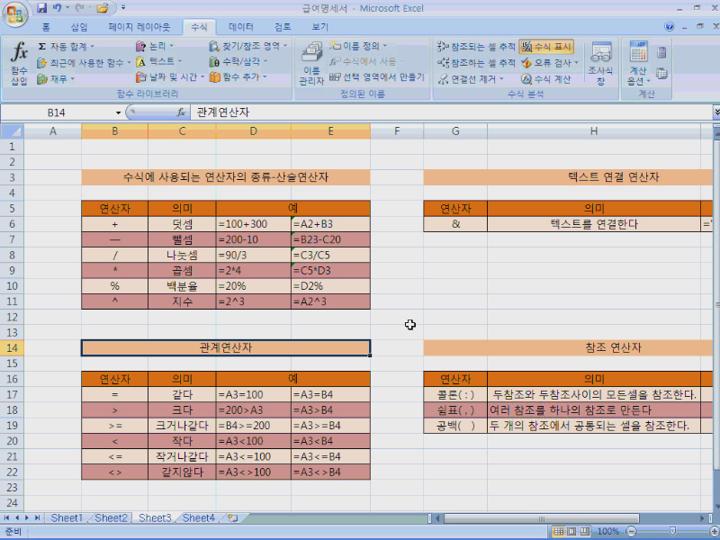The image size is (720, 540).
Task: Open the 함수 추가 menu
Action: [238, 77]
